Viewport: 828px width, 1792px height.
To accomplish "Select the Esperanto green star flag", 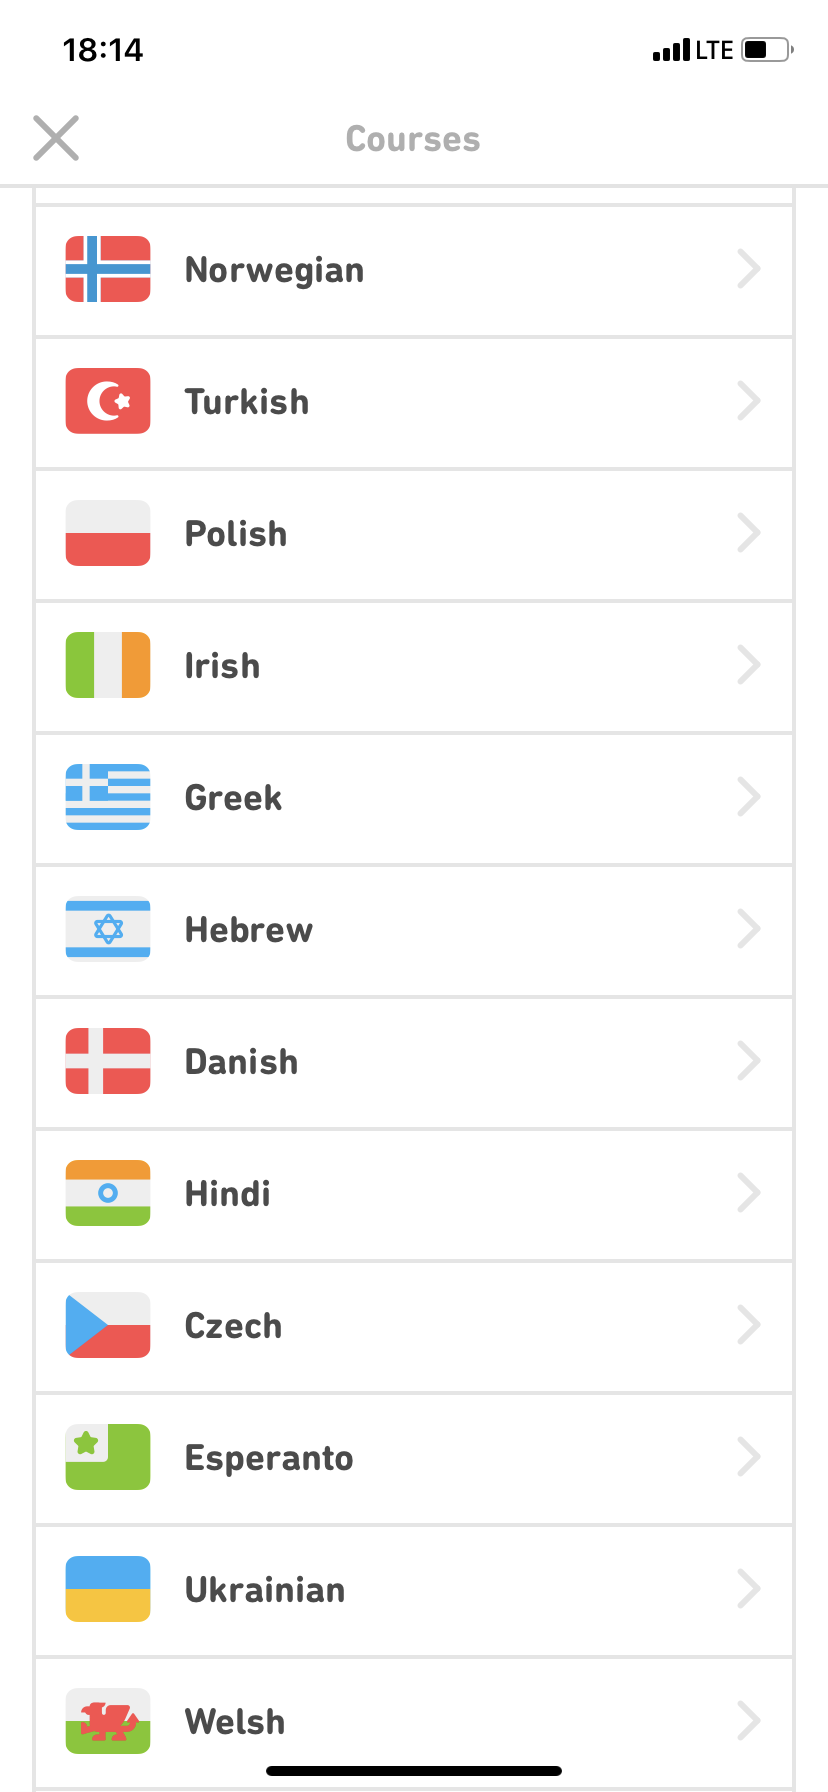I will 108,1457.
